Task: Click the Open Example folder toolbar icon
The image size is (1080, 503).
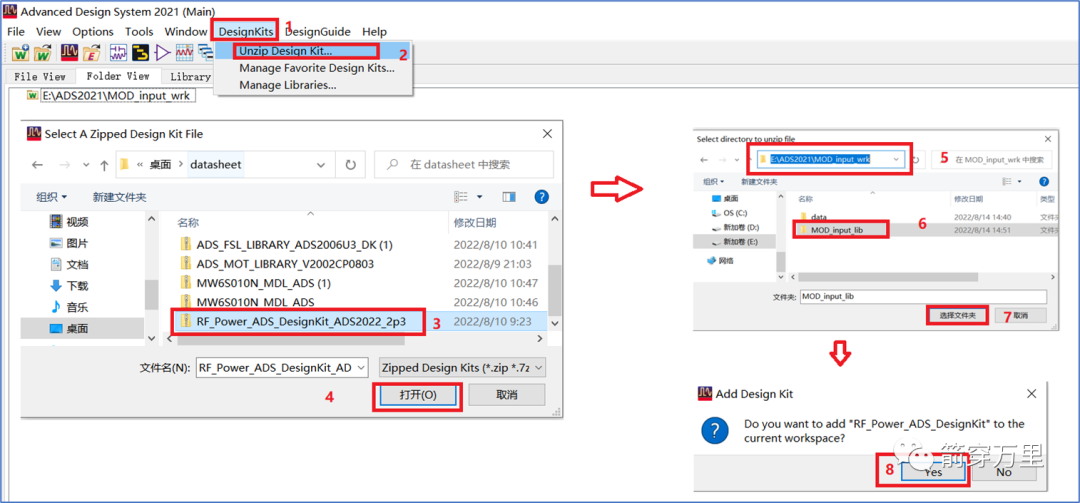Action: (x=92, y=52)
